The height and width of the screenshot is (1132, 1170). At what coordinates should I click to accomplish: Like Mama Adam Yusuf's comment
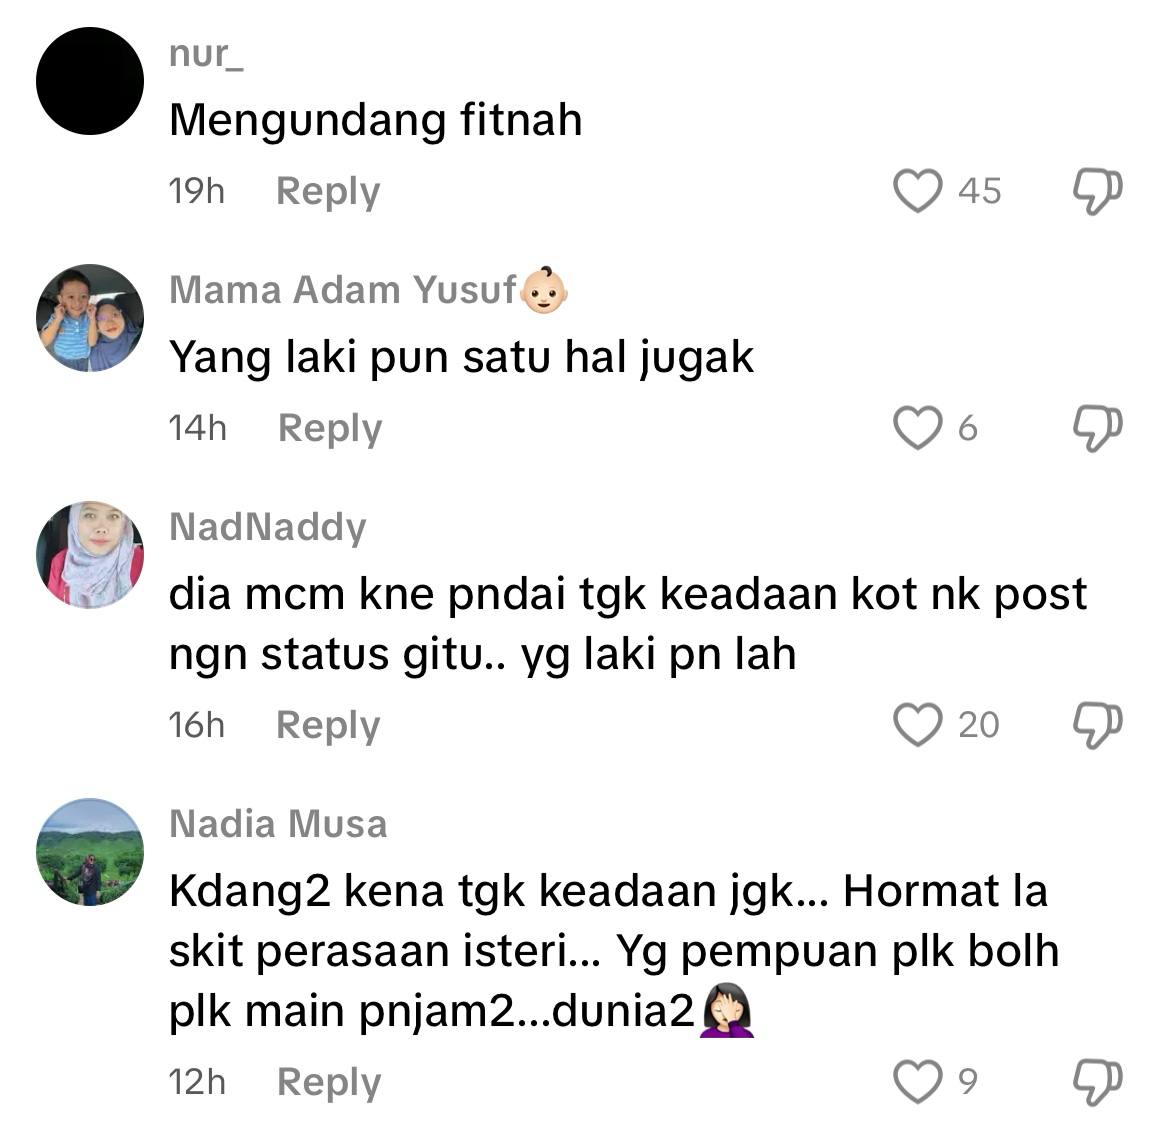point(918,428)
